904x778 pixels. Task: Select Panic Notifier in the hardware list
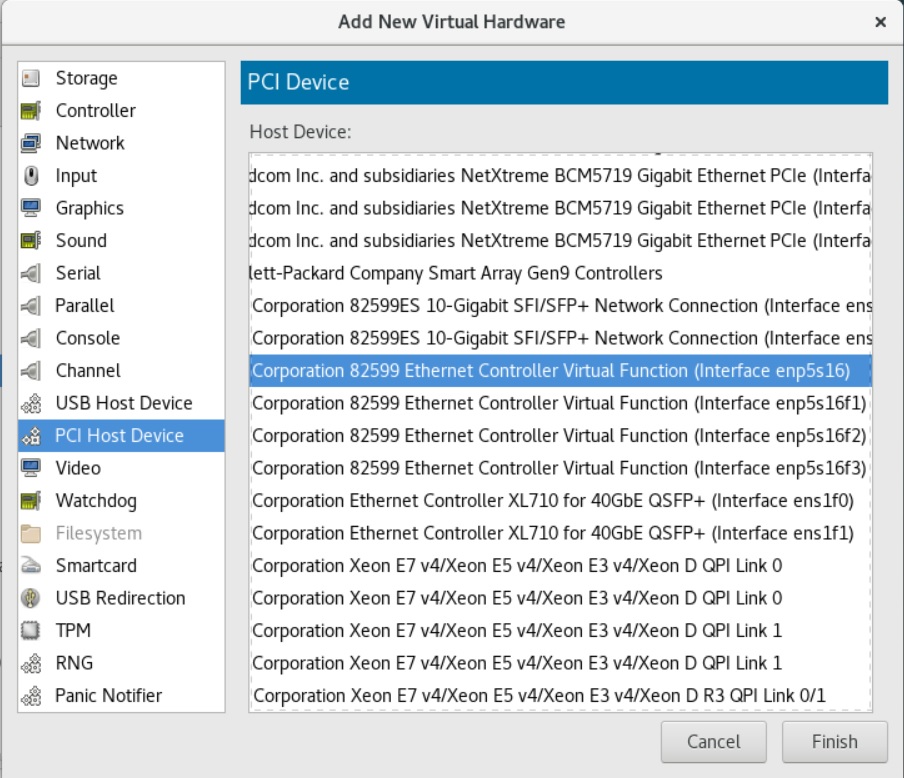tap(121, 696)
